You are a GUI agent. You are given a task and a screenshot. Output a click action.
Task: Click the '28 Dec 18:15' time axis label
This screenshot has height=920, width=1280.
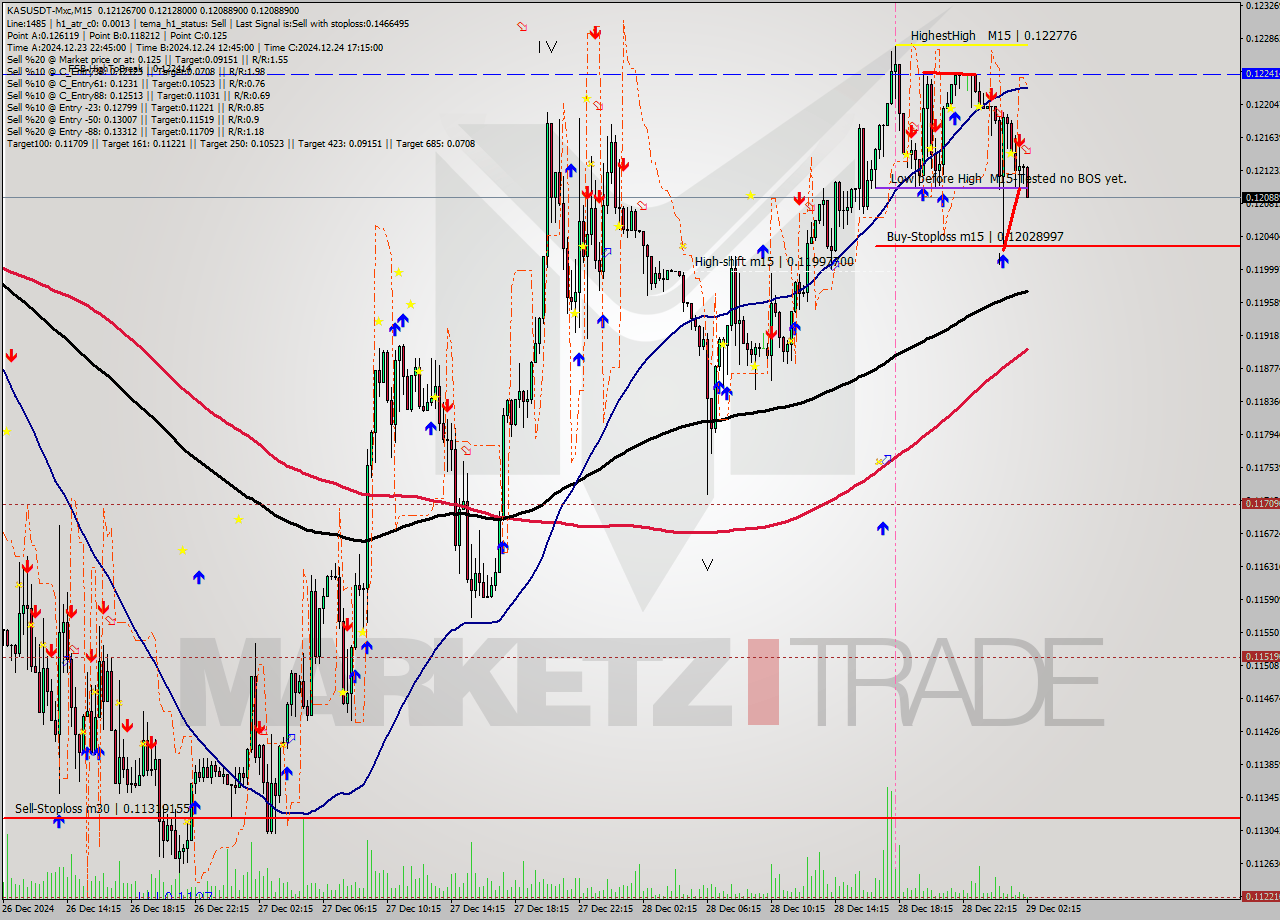(927, 910)
